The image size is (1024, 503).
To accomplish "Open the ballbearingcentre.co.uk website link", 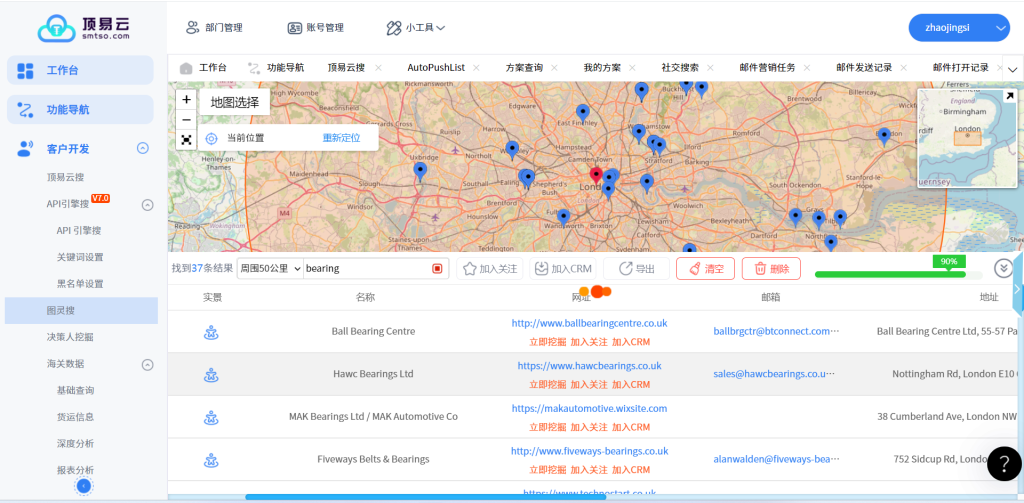I will pyautogui.click(x=589, y=324).
